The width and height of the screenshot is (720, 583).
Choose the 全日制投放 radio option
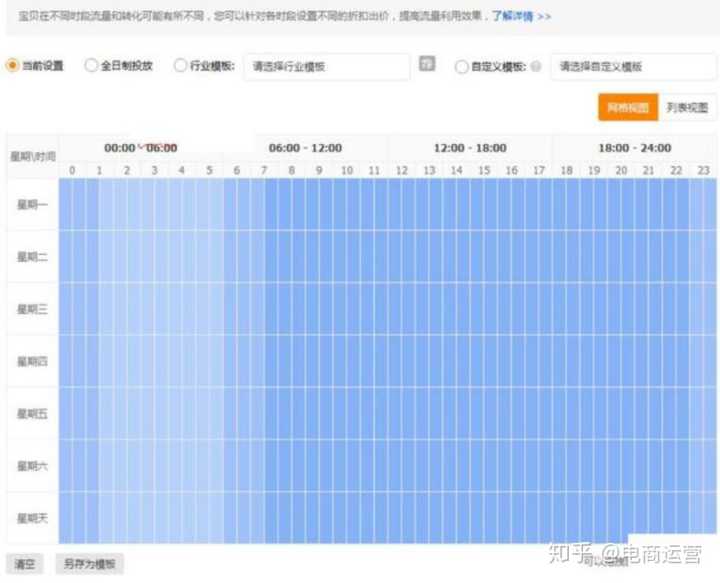(x=91, y=66)
